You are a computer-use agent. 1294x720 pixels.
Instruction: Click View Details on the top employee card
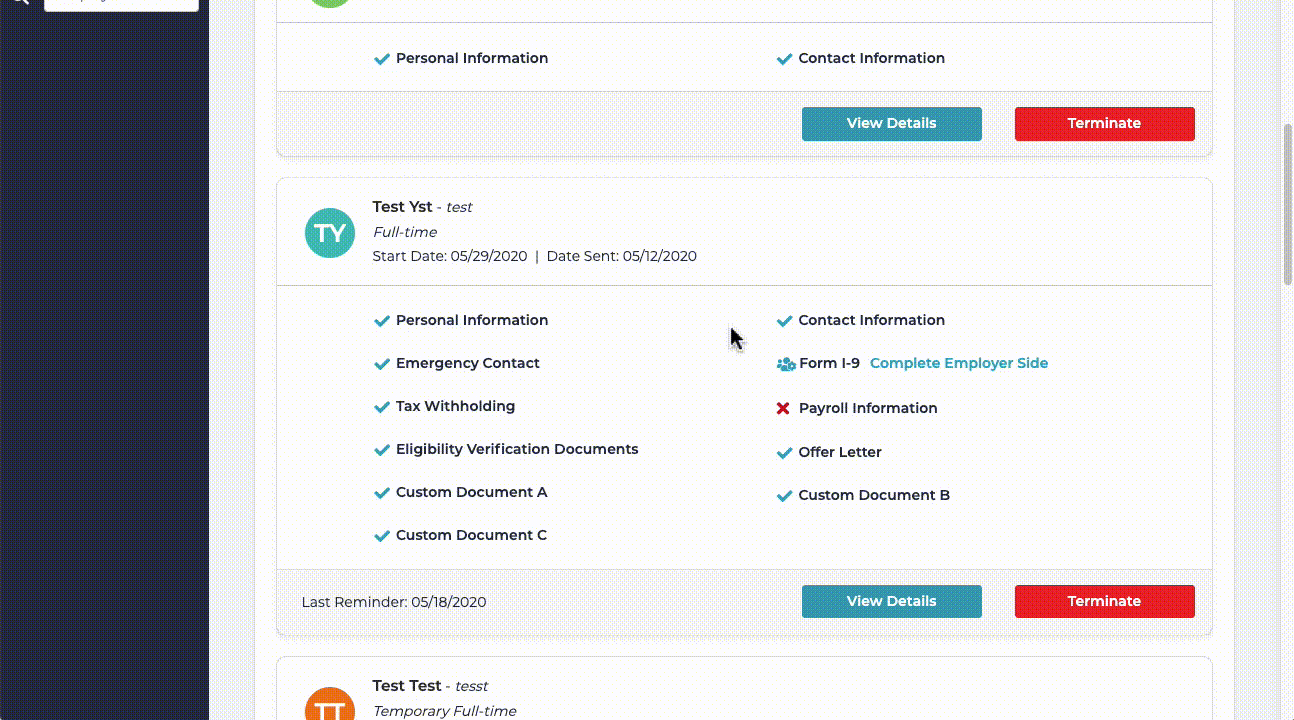tap(891, 123)
